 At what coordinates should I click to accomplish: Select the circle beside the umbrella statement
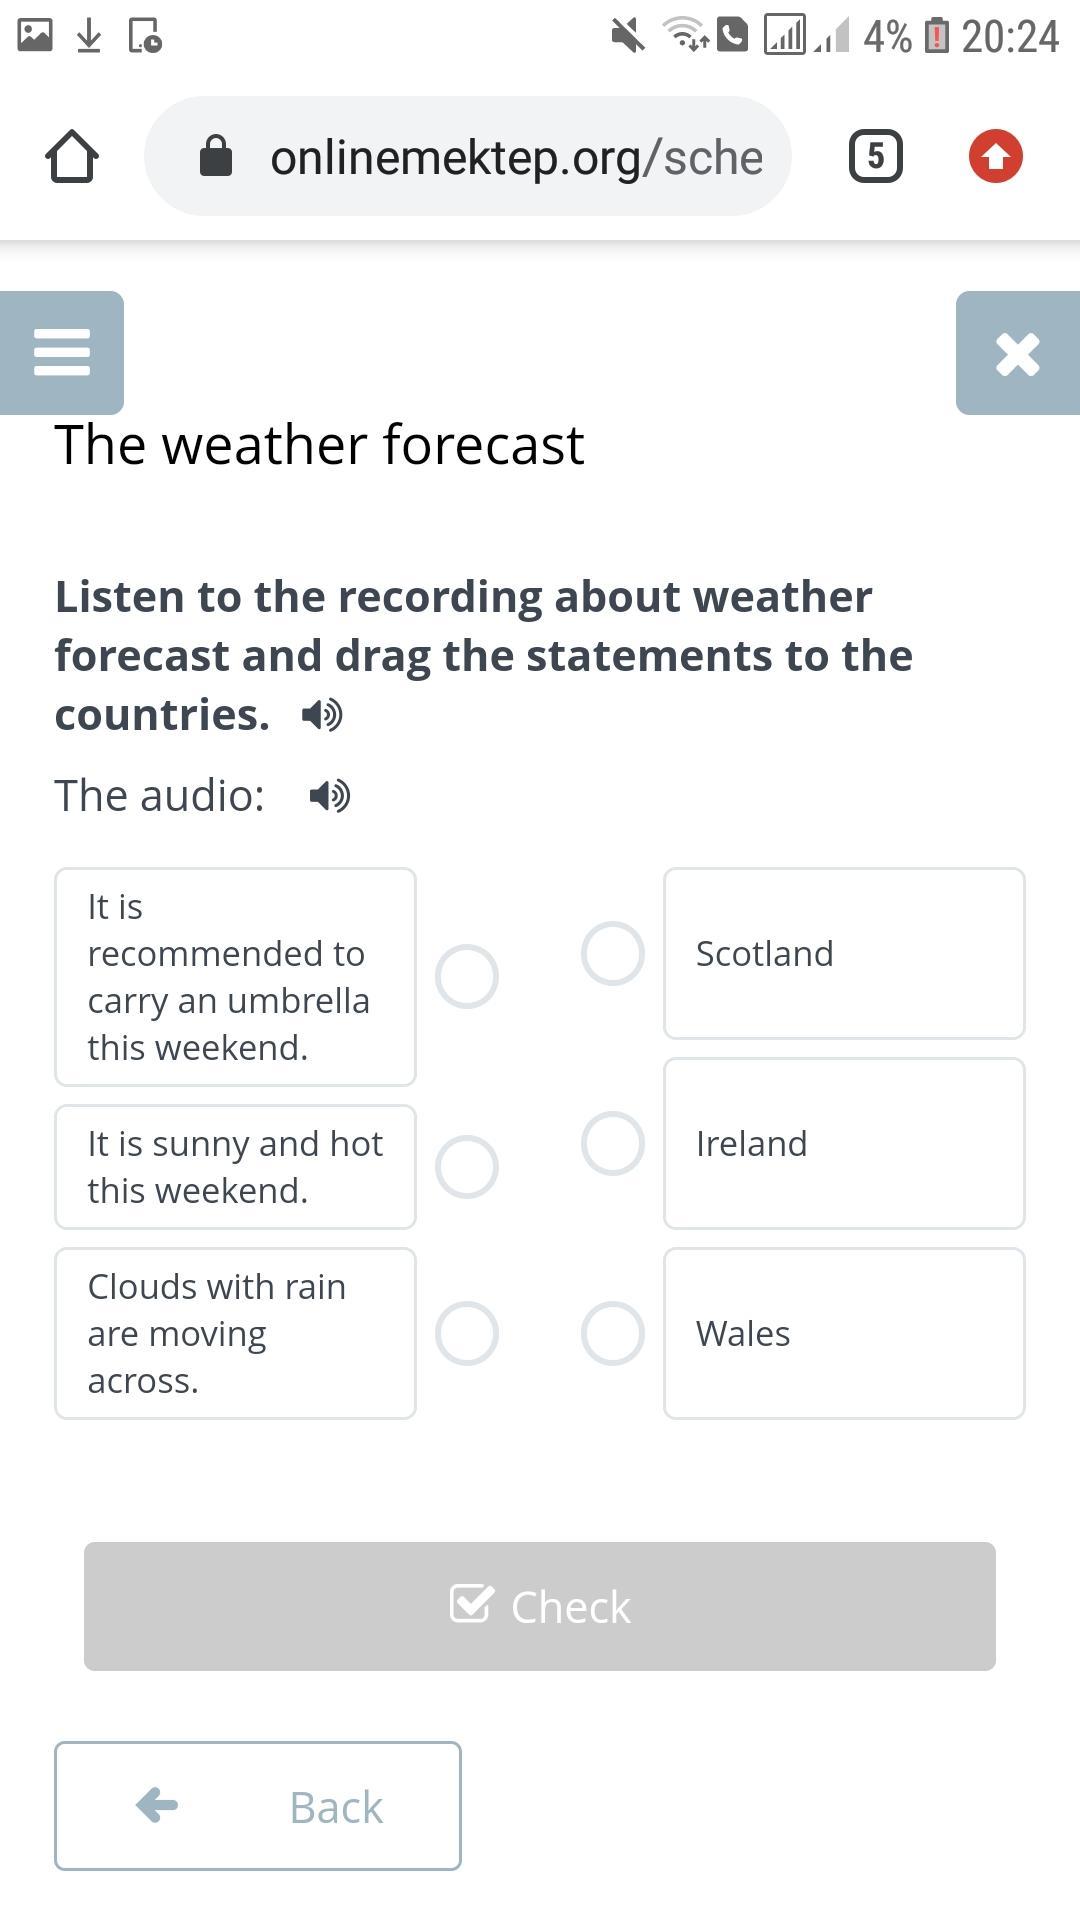467,977
